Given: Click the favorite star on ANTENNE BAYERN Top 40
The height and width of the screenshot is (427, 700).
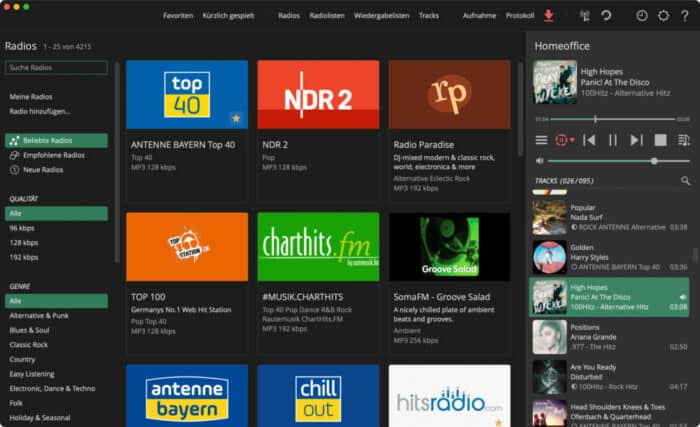Looking at the screenshot, I should pyautogui.click(x=236, y=118).
